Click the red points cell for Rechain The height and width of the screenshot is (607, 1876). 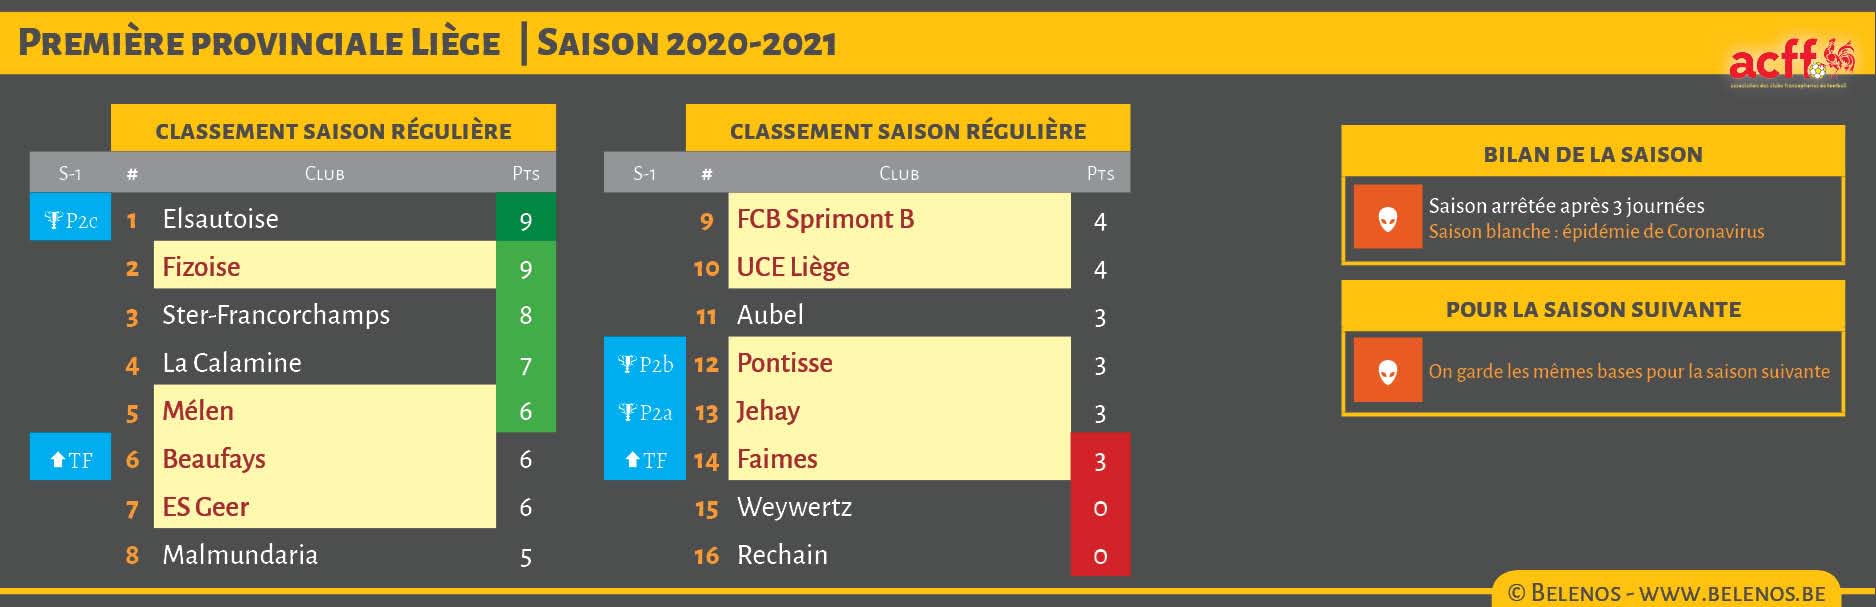coord(1100,555)
